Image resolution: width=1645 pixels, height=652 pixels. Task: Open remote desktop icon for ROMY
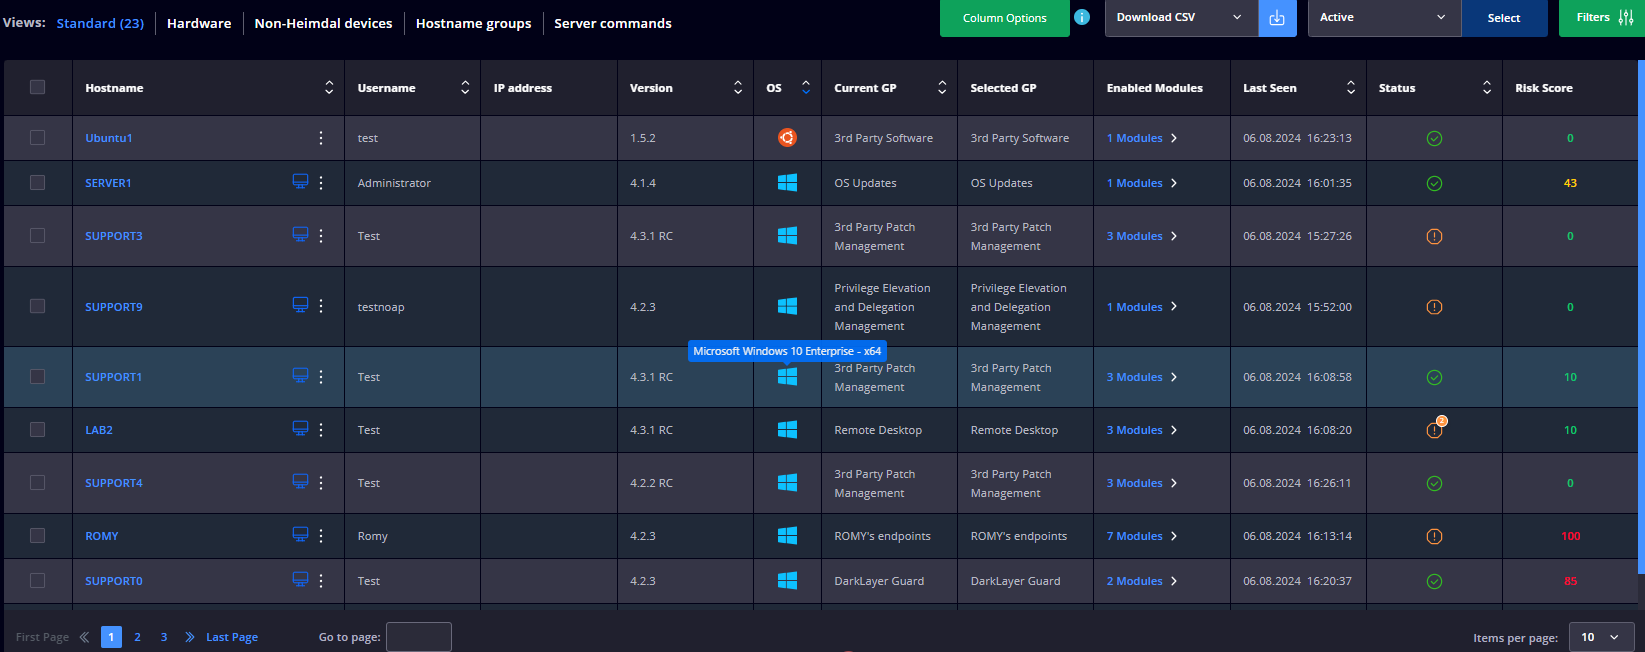coord(300,534)
